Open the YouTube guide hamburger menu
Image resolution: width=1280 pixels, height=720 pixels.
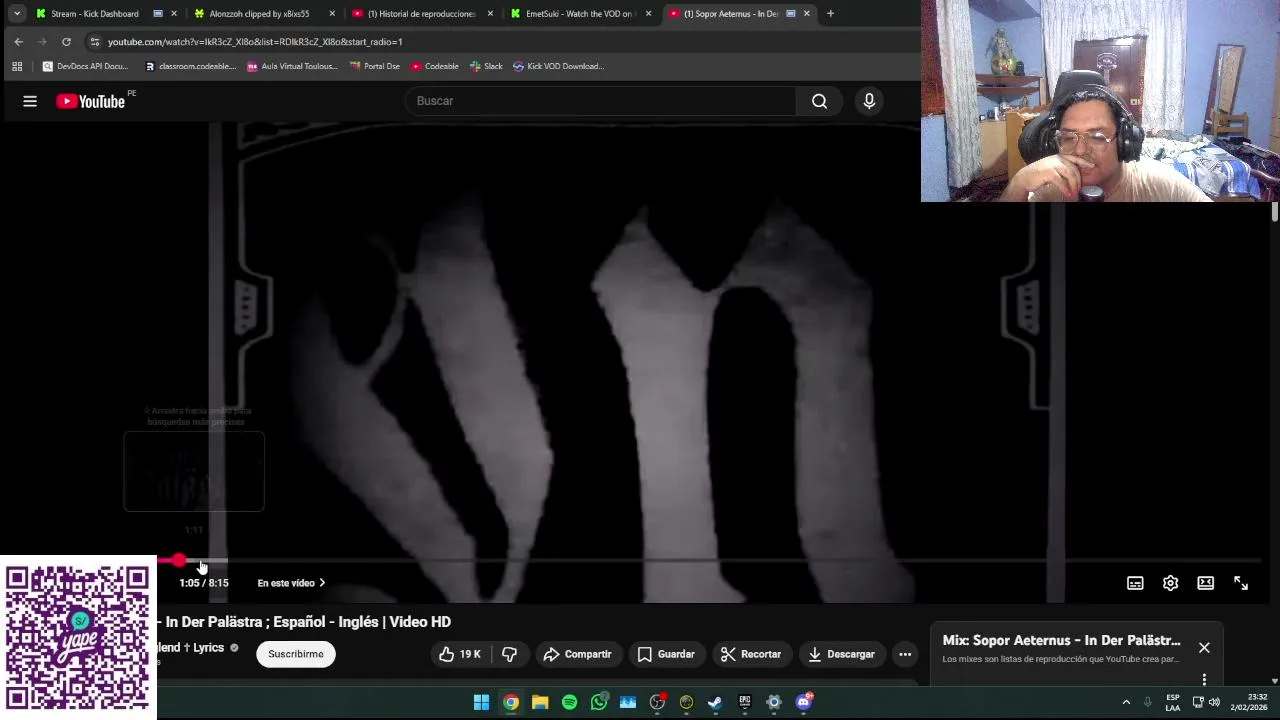tap(30, 101)
